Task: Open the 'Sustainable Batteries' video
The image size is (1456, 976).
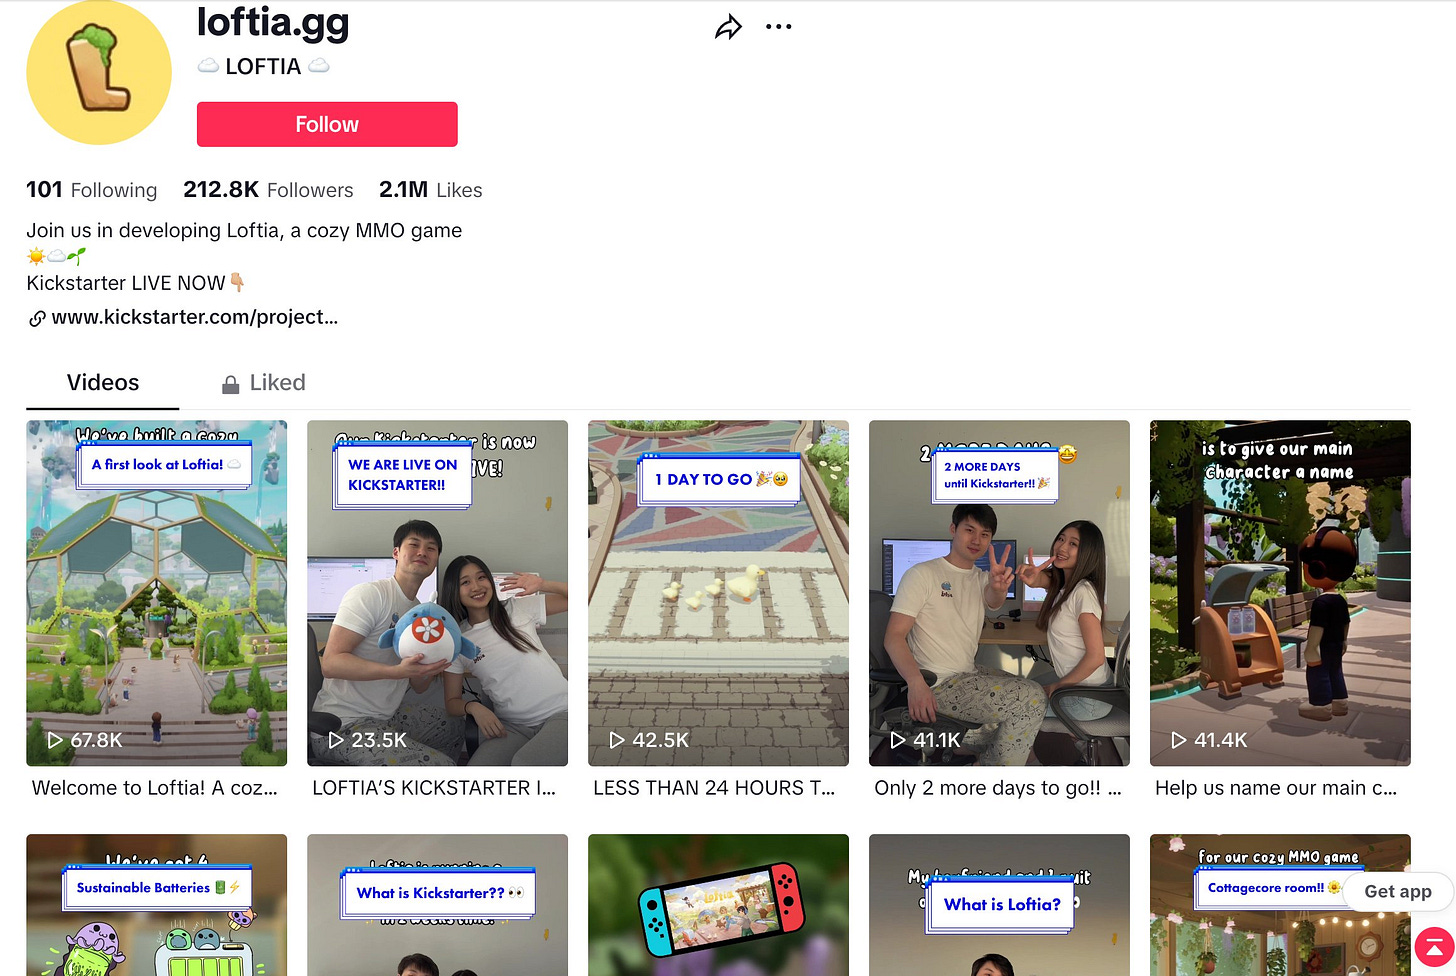Action: click(156, 905)
